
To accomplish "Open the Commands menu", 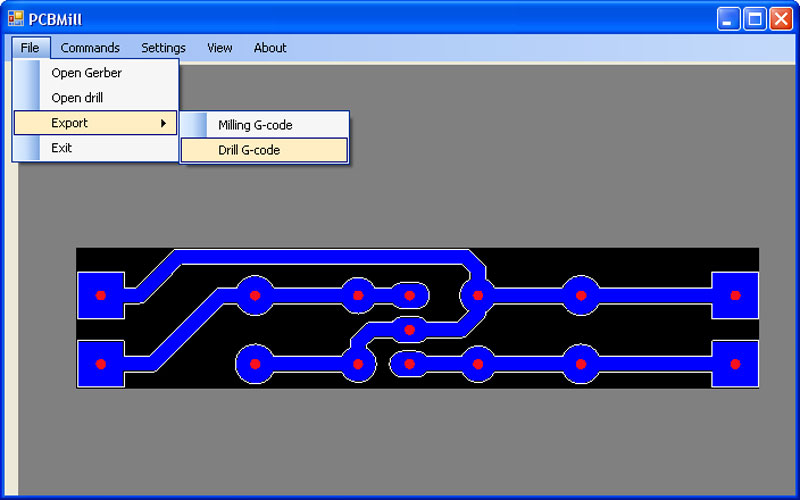I will pyautogui.click(x=90, y=48).
